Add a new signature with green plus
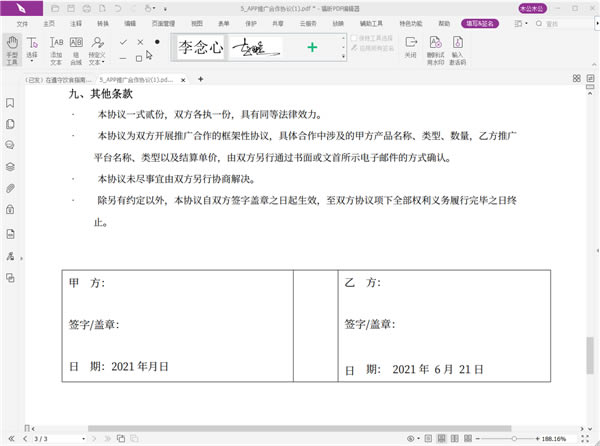Viewport: 600px width, 446px height. coord(312,47)
